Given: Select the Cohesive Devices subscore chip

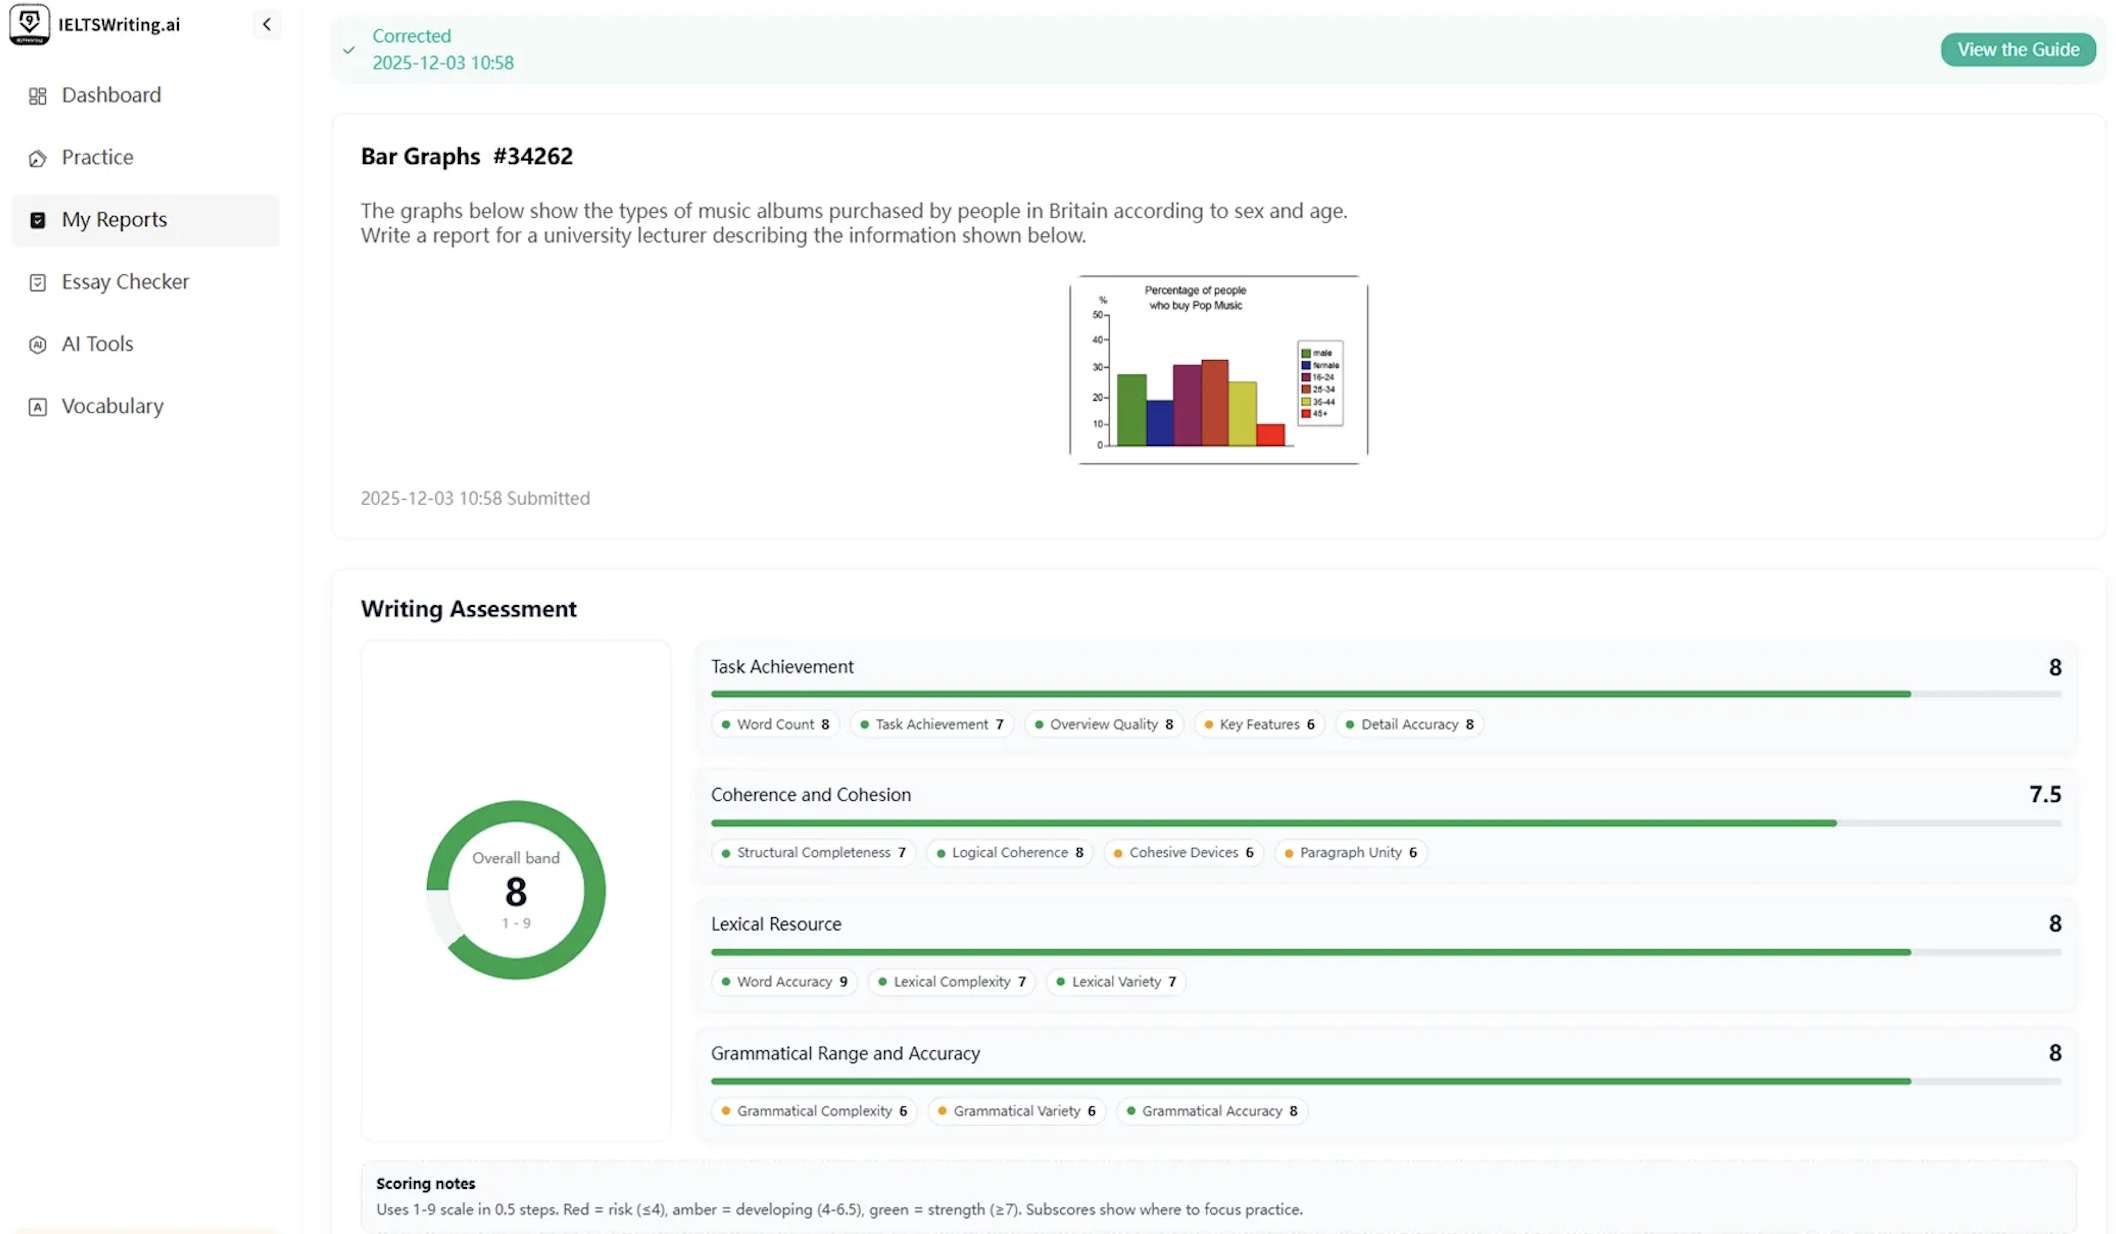Looking at the screenshot, I should coord(1183,853).
